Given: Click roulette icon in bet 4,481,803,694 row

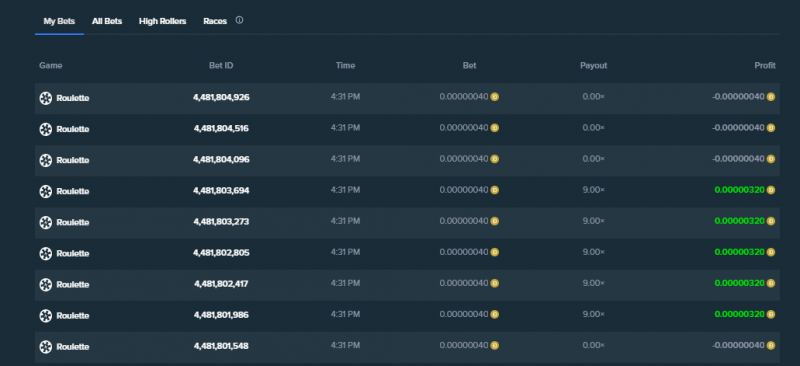Looking at the screenshot, I should click(46, 191).
